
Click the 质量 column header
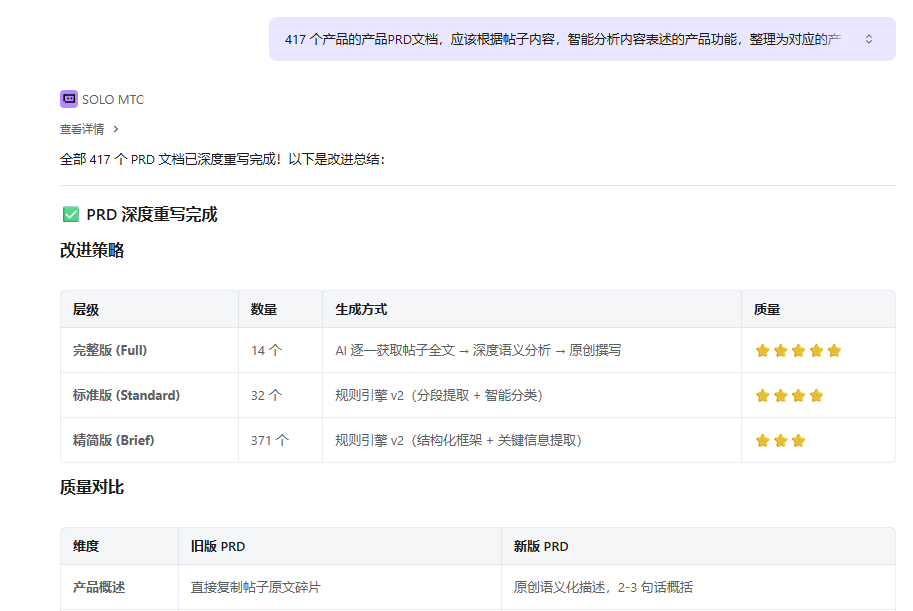(x=767, y=310)
